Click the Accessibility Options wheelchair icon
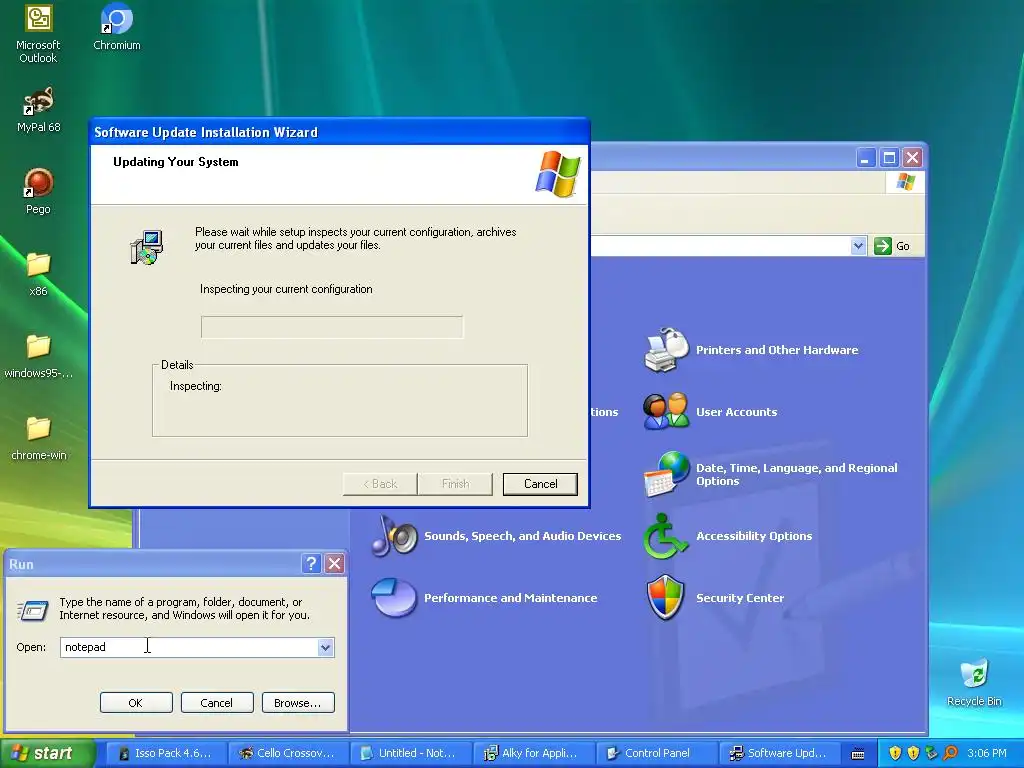Screen dimensions: 1024x768 point(665,536)
